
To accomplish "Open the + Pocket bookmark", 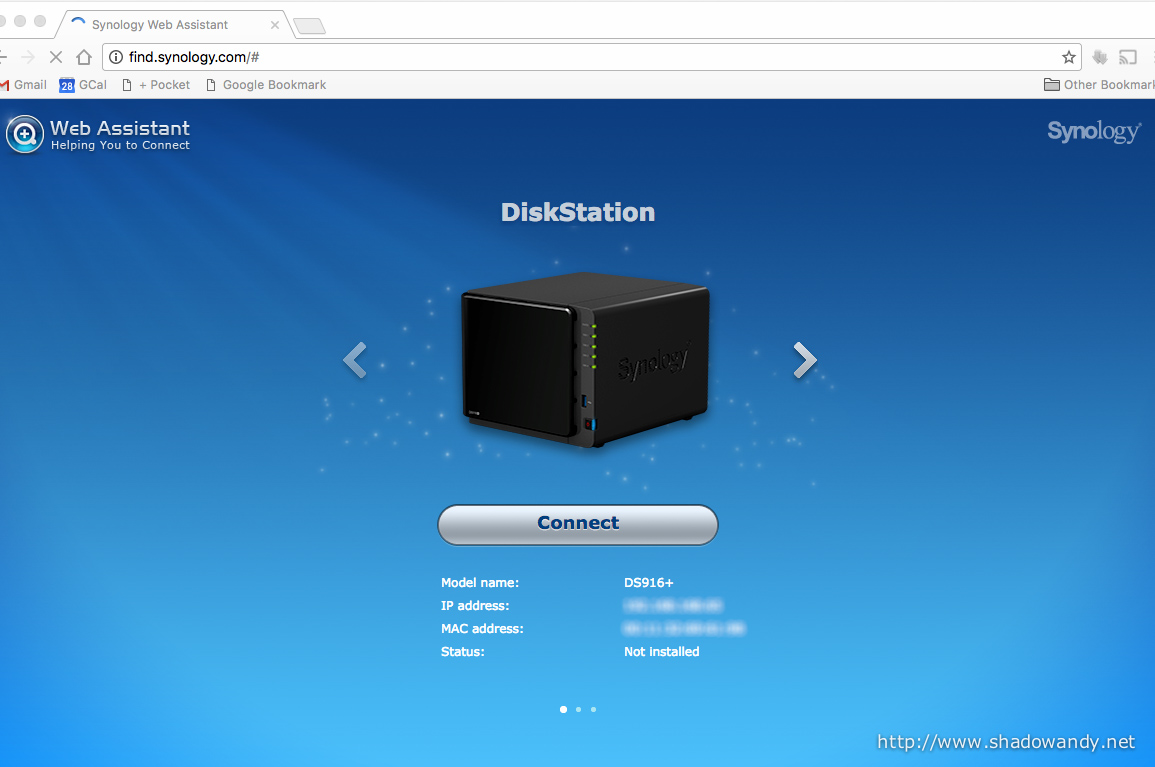I will pyautogui.click(x=155, y=85).
